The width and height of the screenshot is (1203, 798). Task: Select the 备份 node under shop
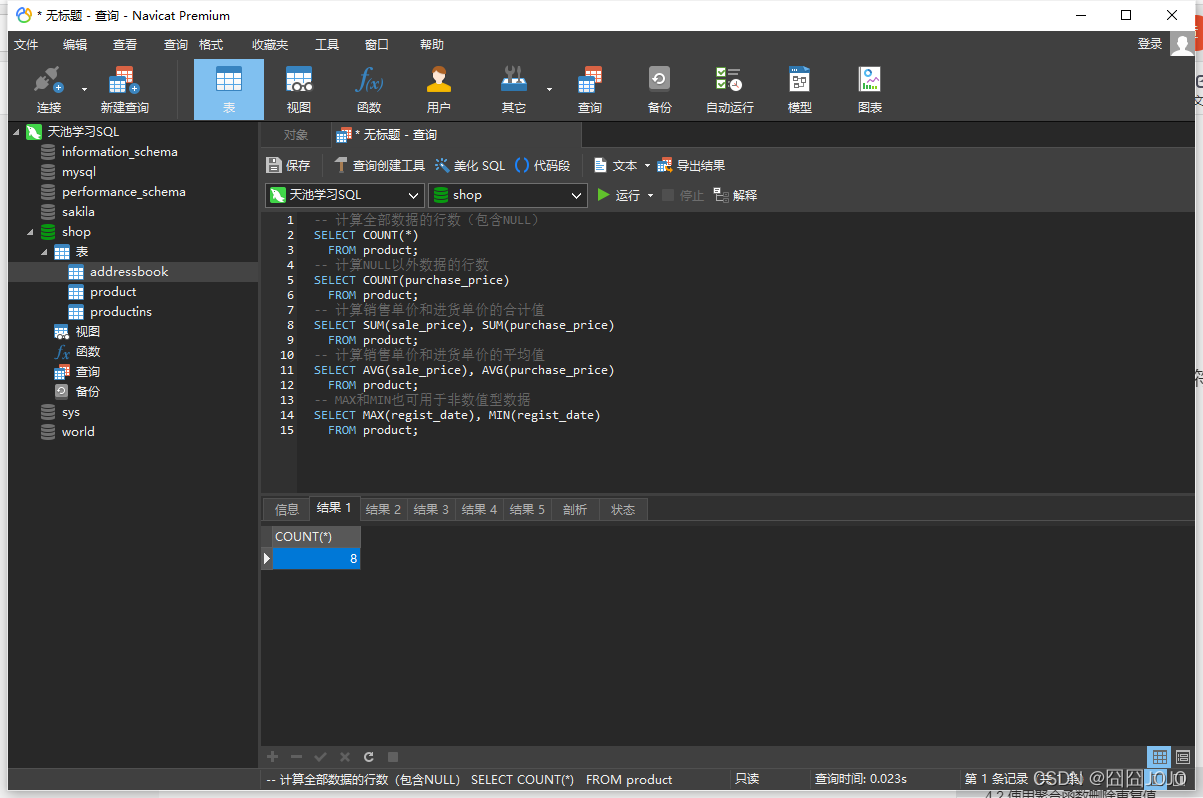tap(88, 392)
